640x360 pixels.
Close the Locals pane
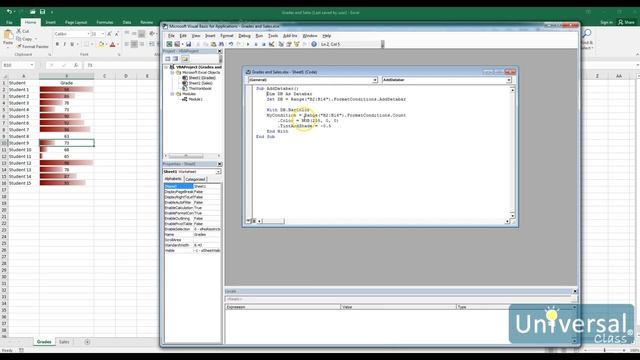575,291
